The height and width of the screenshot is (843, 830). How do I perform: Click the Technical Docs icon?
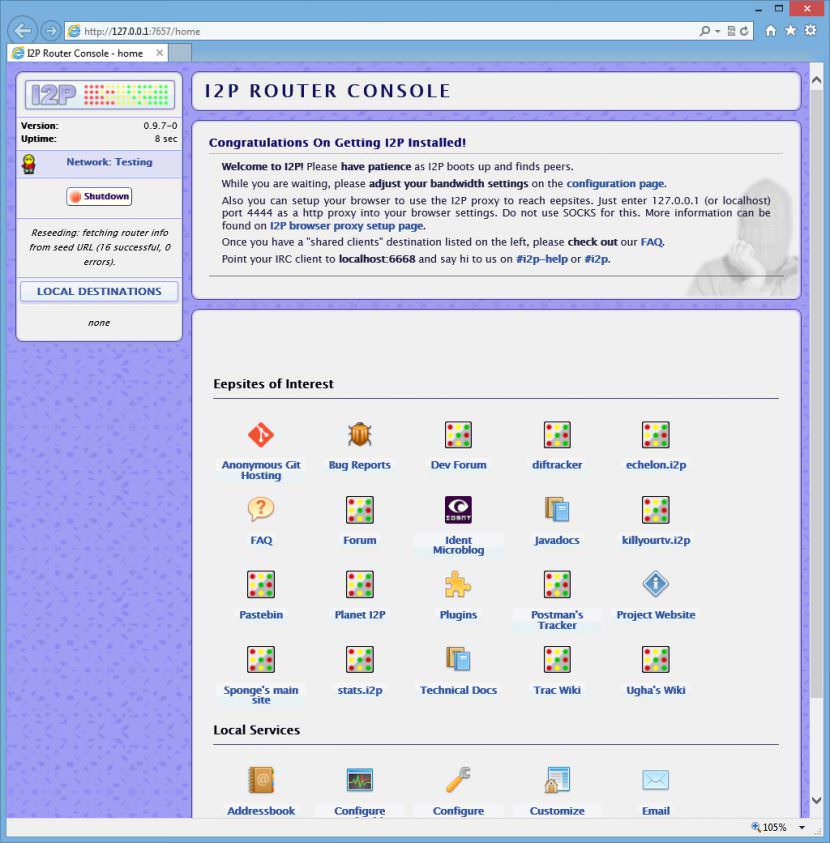pos(458,659)
